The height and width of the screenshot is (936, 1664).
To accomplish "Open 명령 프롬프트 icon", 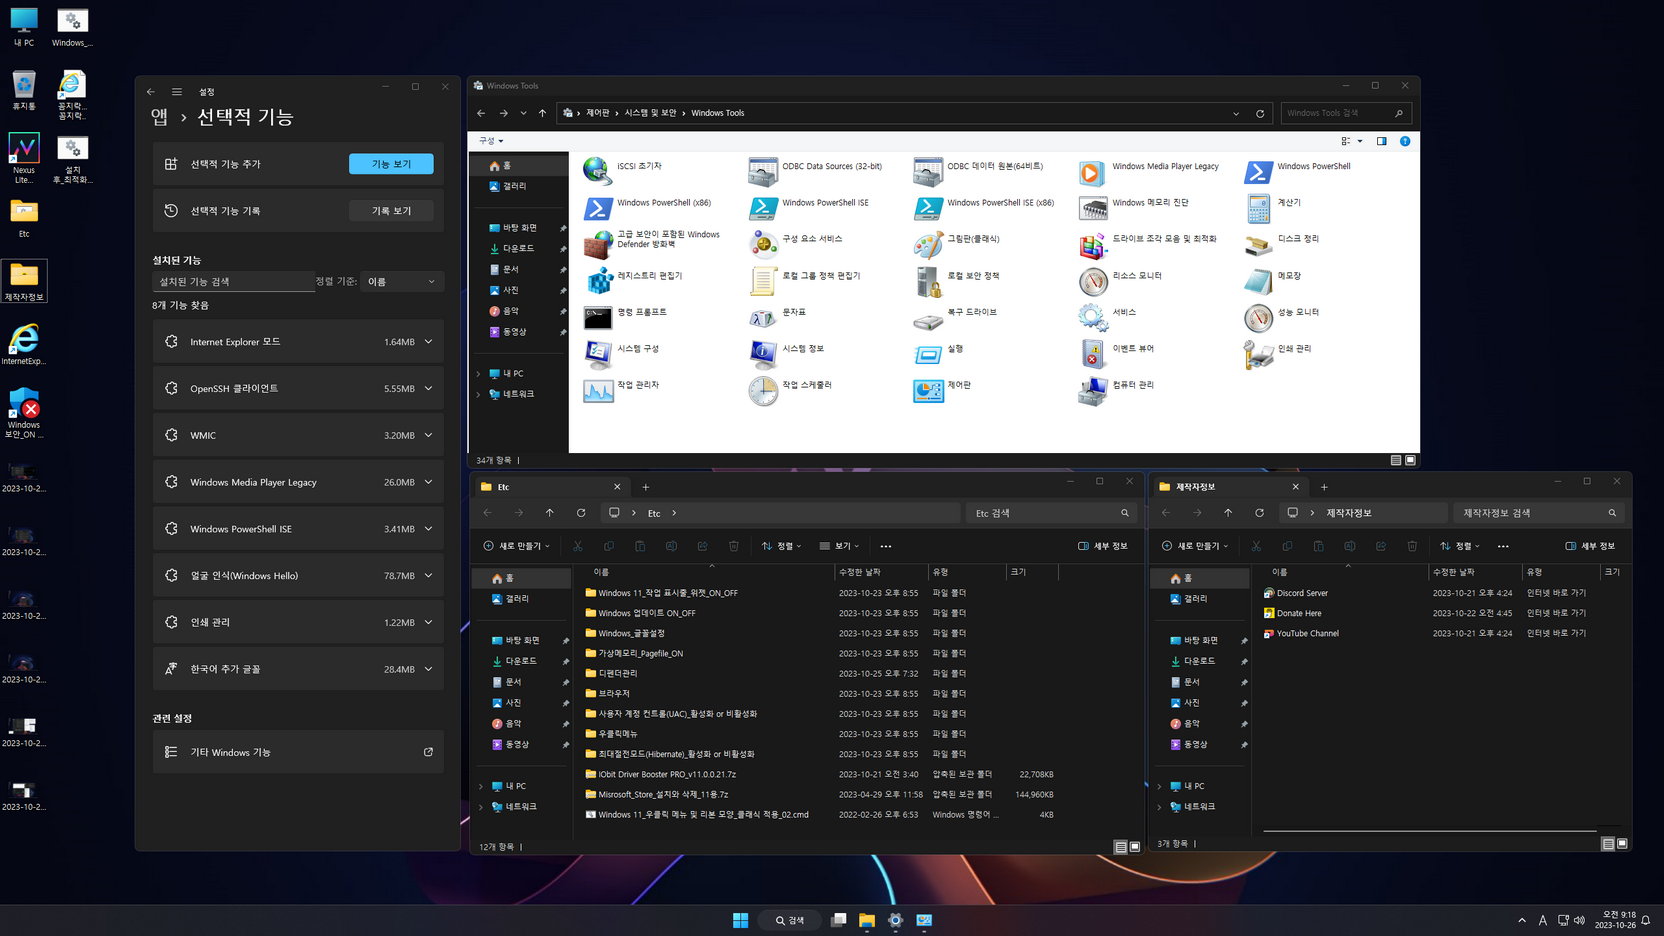I will click(598, 317).
